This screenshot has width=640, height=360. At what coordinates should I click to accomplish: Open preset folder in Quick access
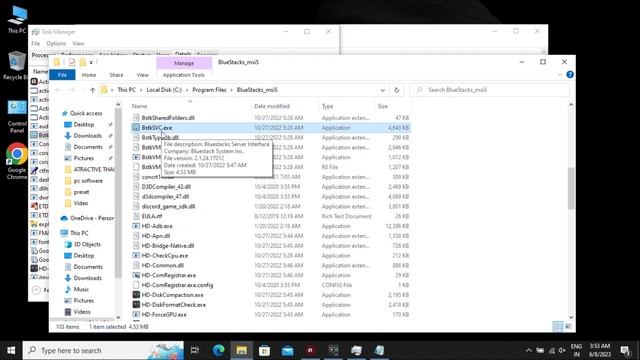point(81,192)
